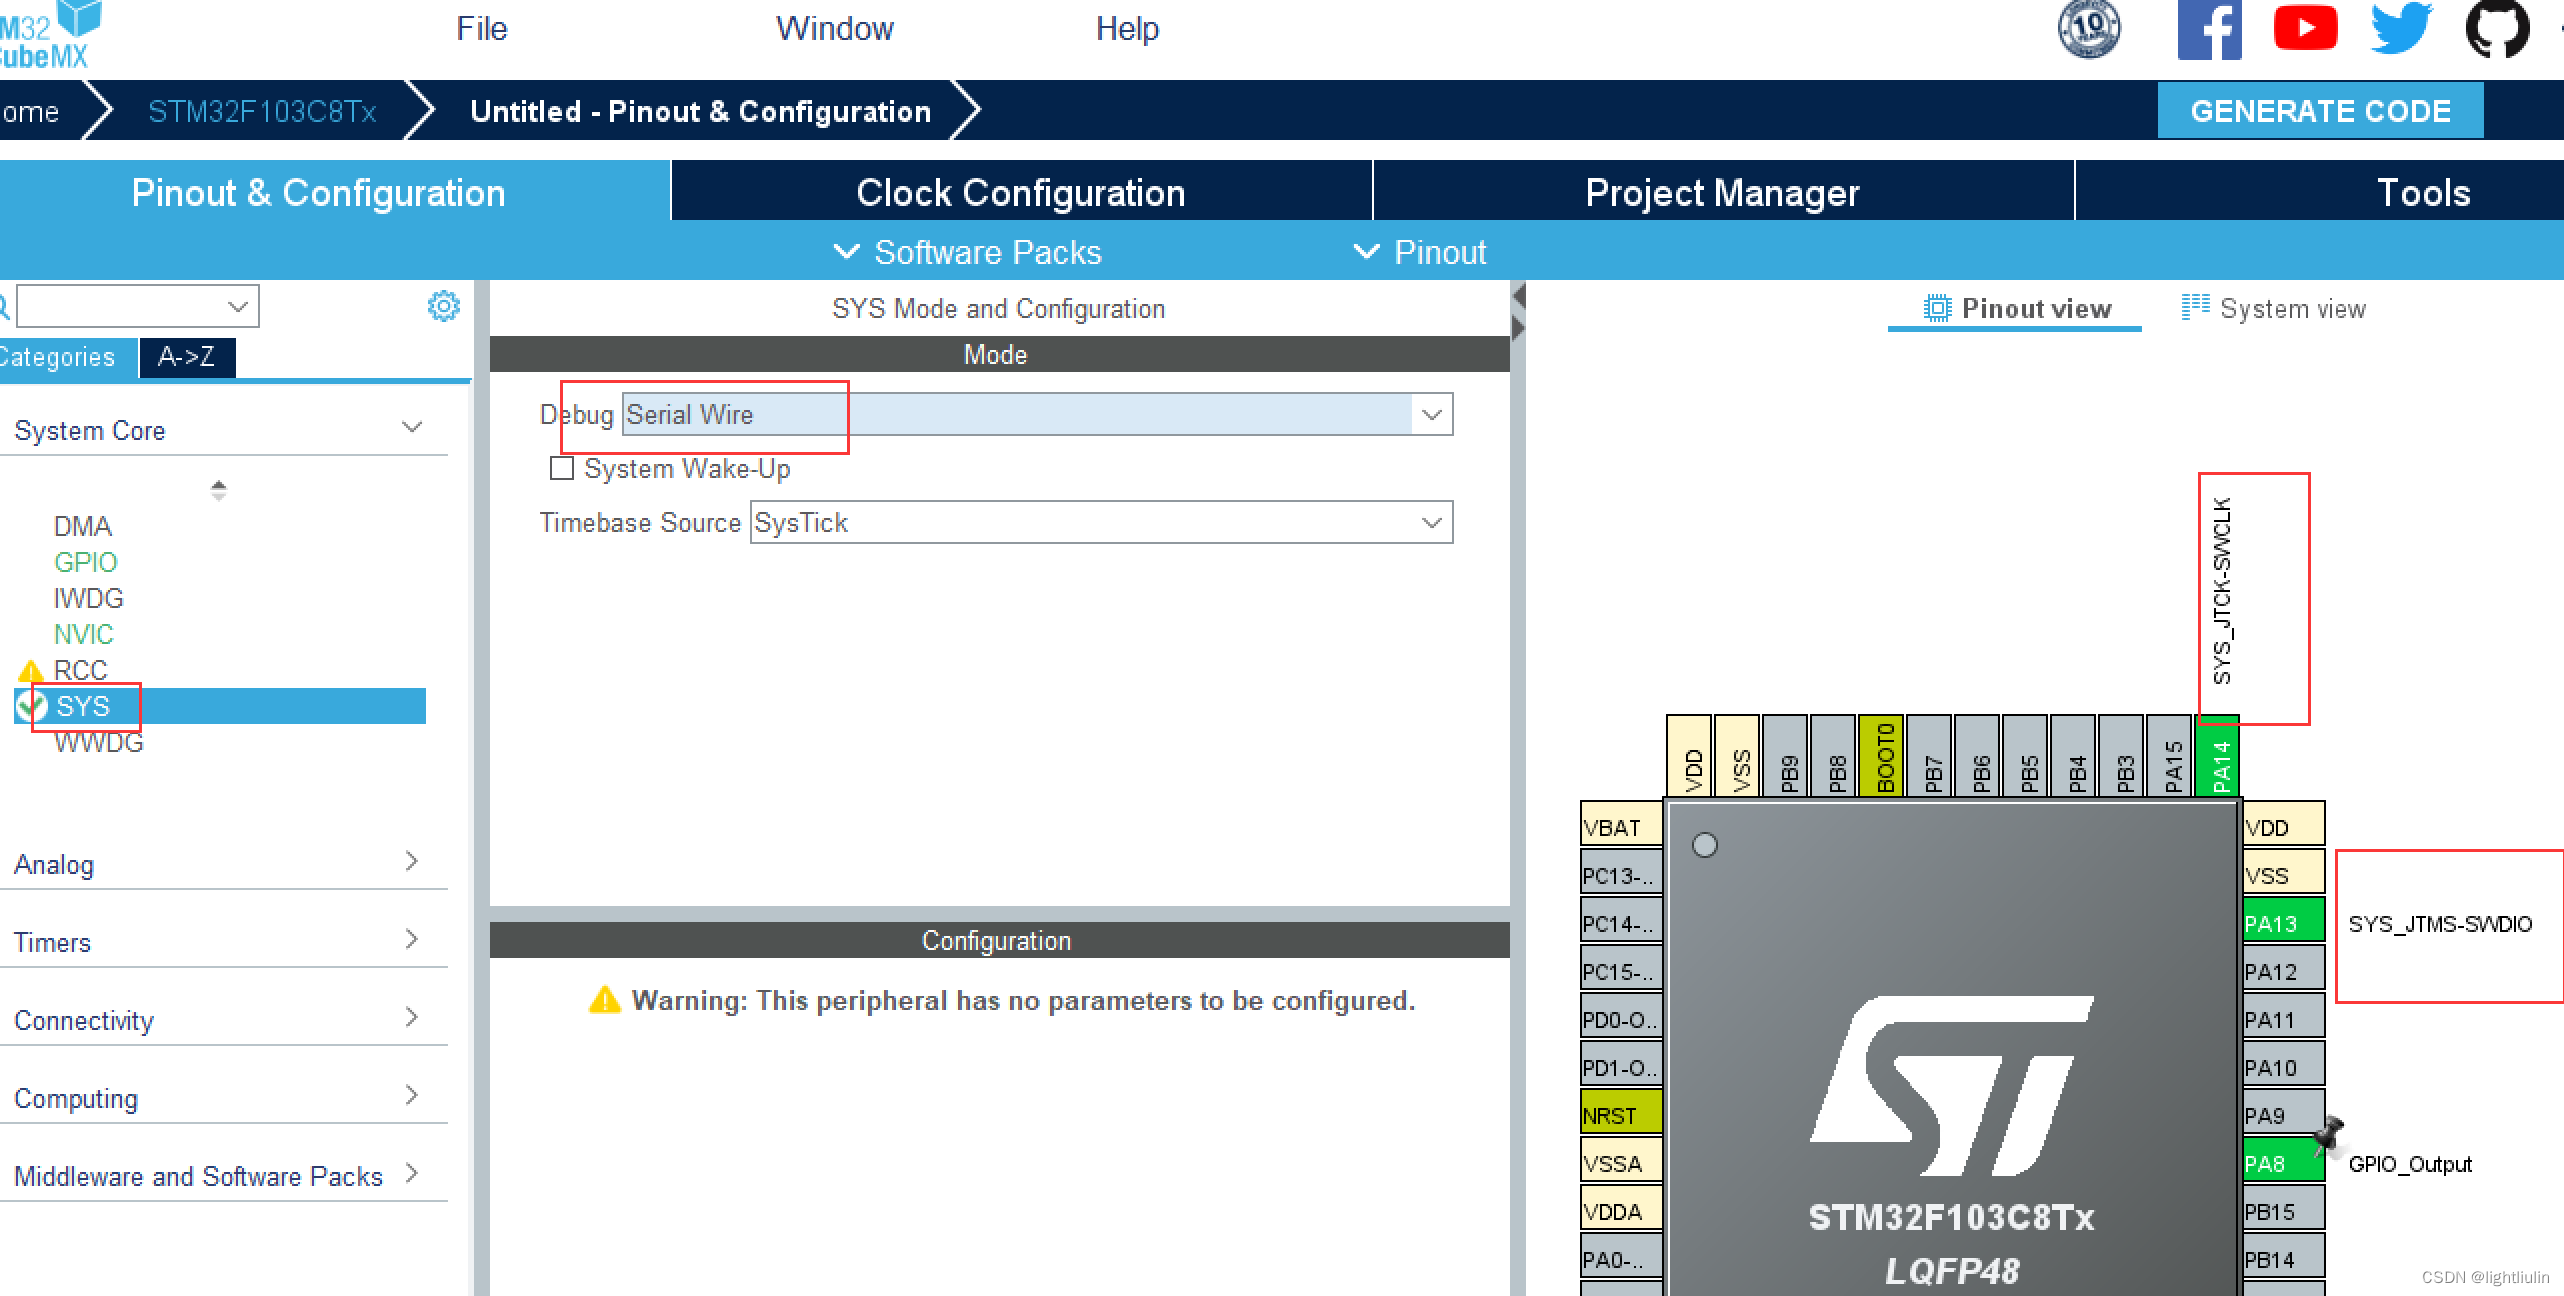Viewport: 2564px width, 1296px height.
Task: Click the PB15 pin on the chip
Action: (x=2284, y=1210)
